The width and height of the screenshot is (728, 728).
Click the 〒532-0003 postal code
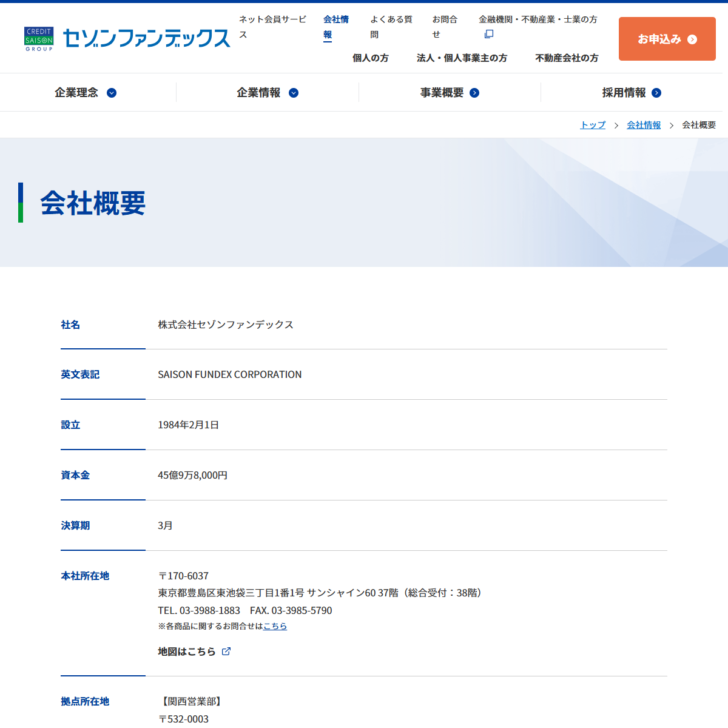pyautogui.click(x=183, y=719)
